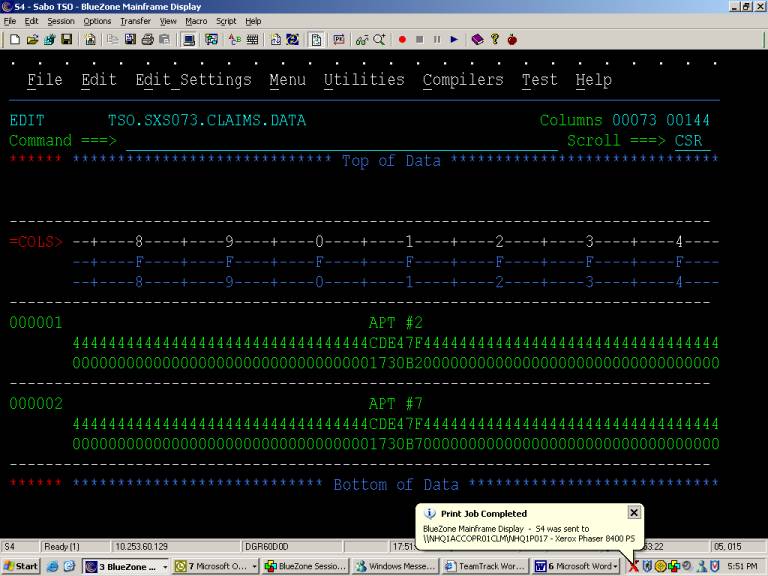This screenshot has width=768, height=576.
Task: Select ISPF Compilers action bar item
Action: [x=463, y=80]
